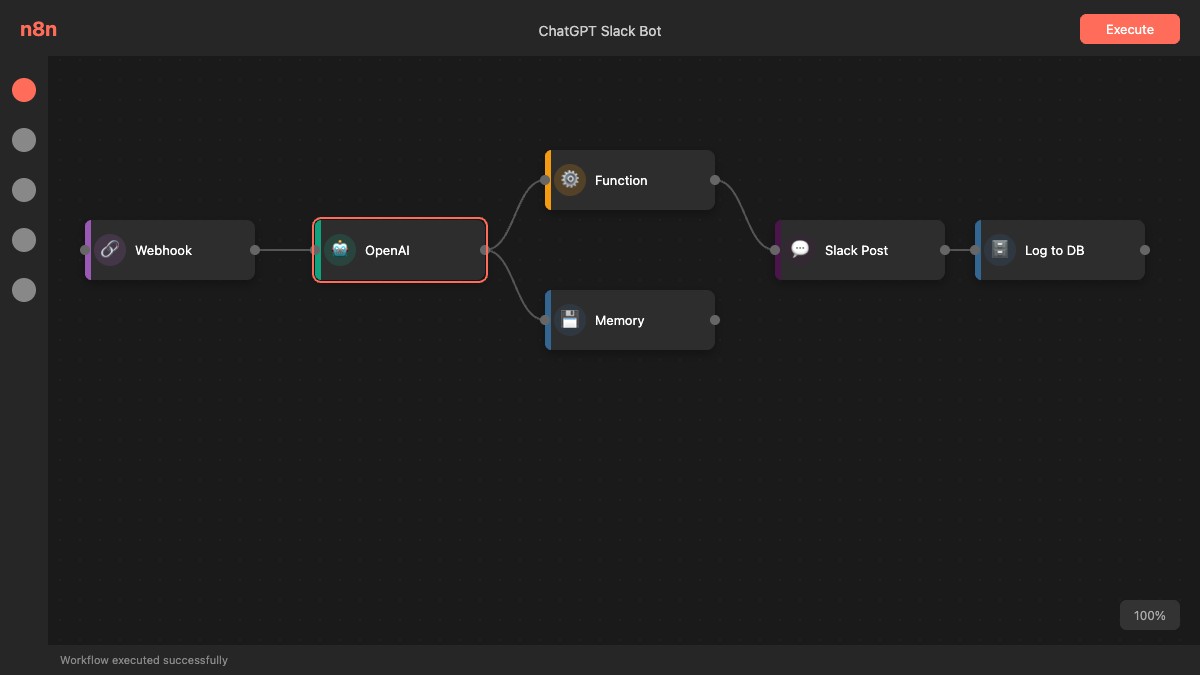The height and width of the screenshot is (675, 1200).
Task: Select the active orange sidebar circle
Action: [24, 90]
